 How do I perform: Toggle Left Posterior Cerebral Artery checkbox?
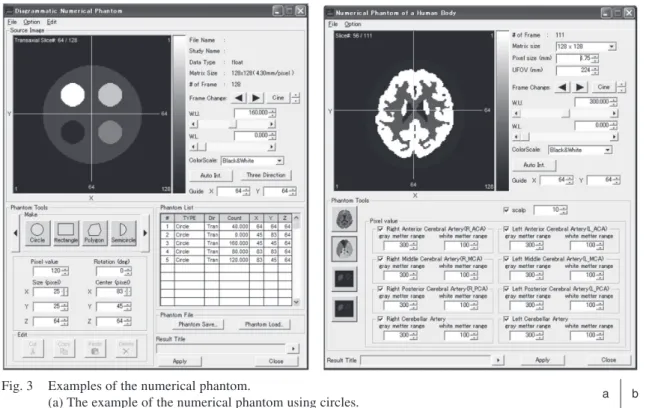click(x=506, y=289)
